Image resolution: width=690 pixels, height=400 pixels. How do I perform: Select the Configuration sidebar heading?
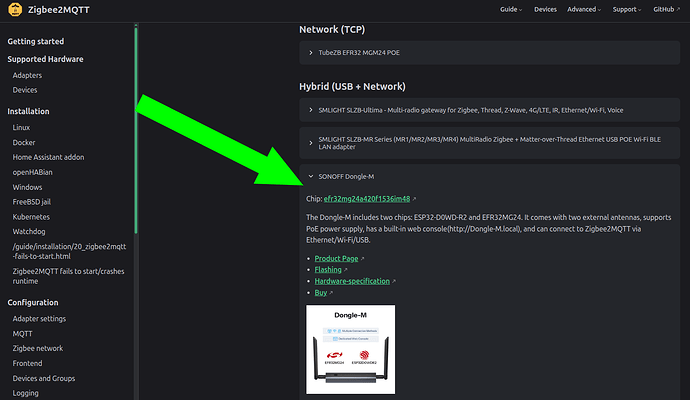click(x=33, y=303)
